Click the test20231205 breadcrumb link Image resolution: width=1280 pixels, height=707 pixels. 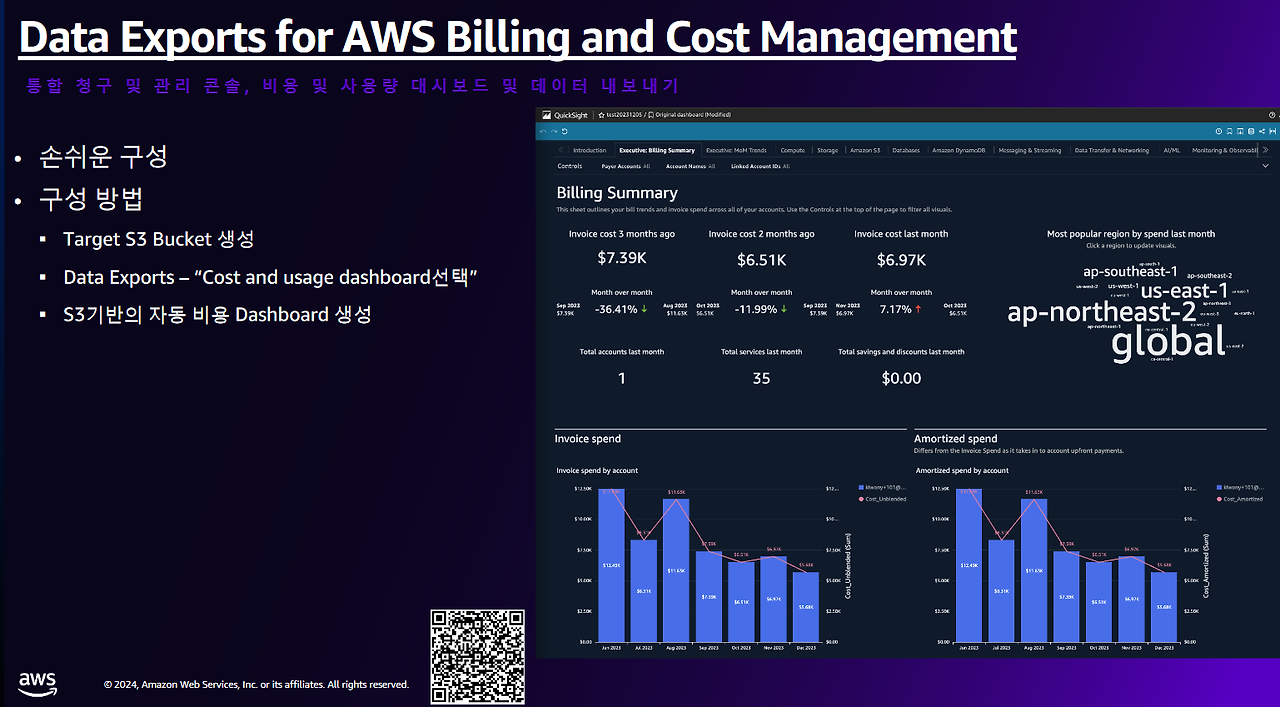624,115
